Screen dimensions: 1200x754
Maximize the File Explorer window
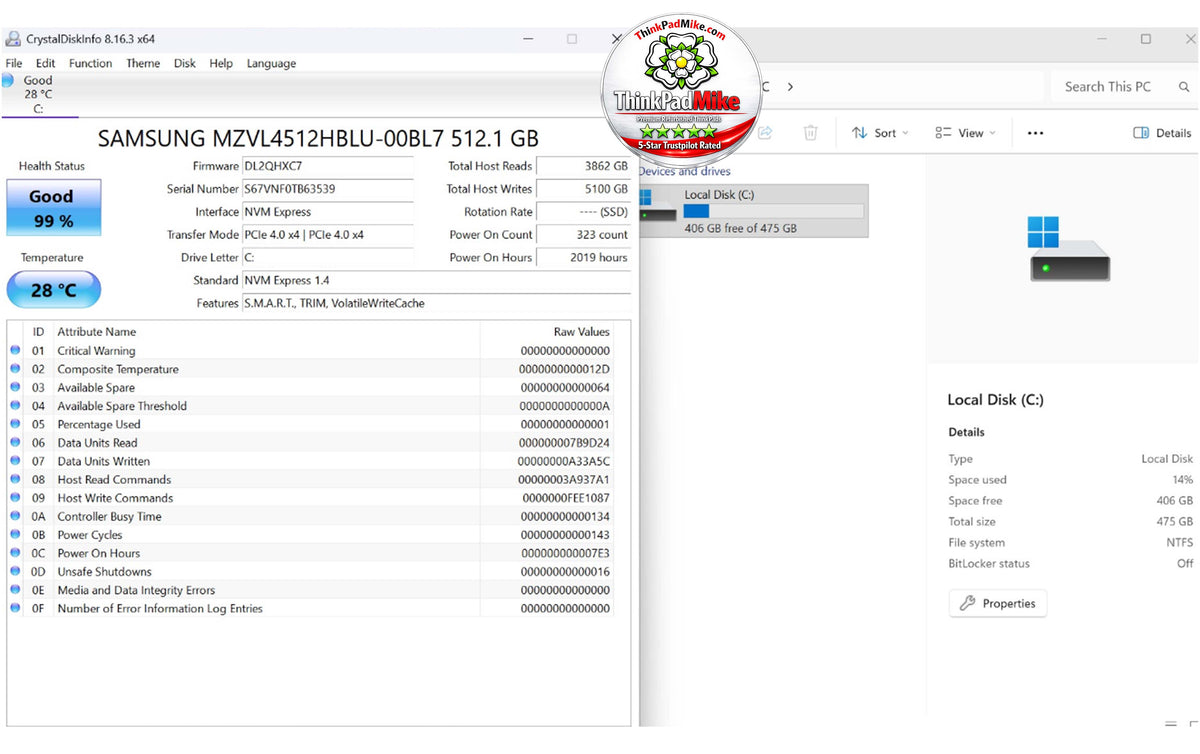1146,39
